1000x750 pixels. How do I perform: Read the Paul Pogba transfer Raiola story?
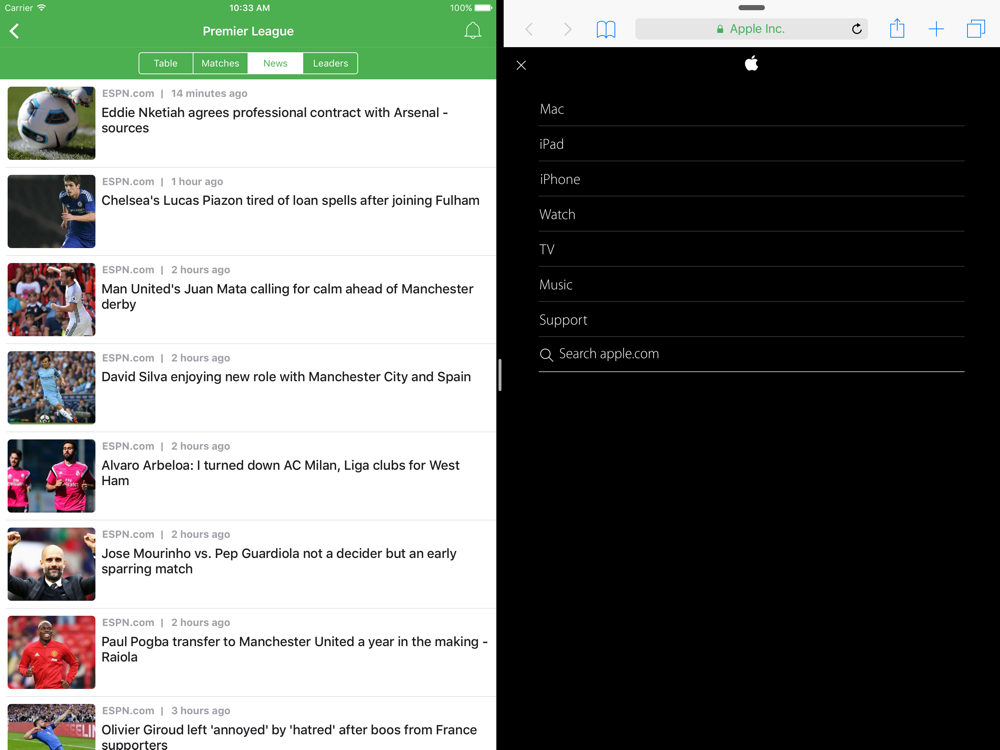pyautogui.click(x=248, y=652)
